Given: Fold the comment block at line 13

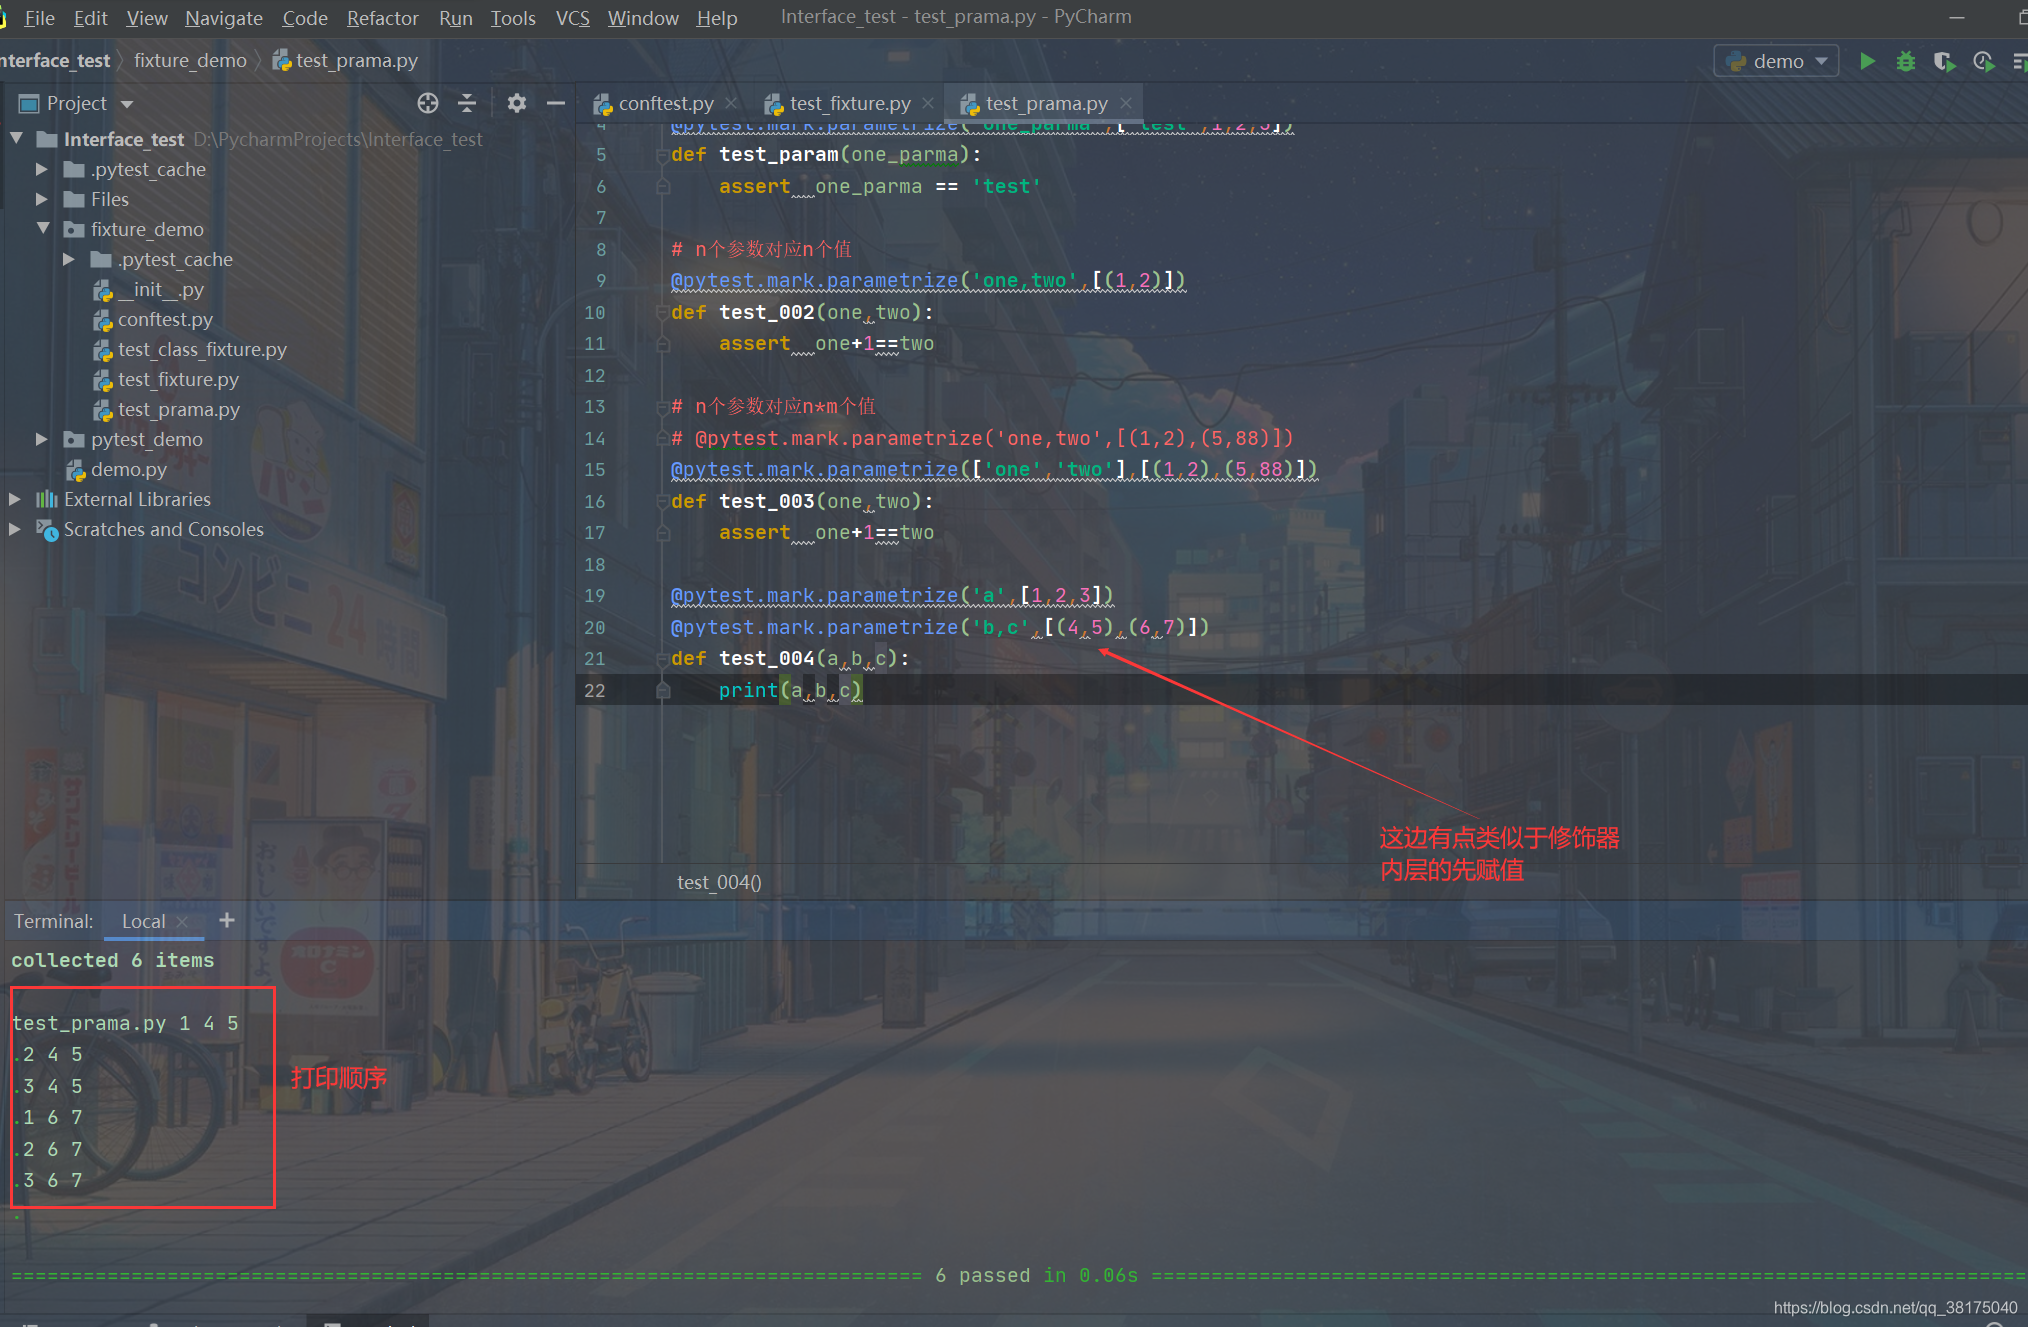Looking at the screenshot, I should (662, 407).
